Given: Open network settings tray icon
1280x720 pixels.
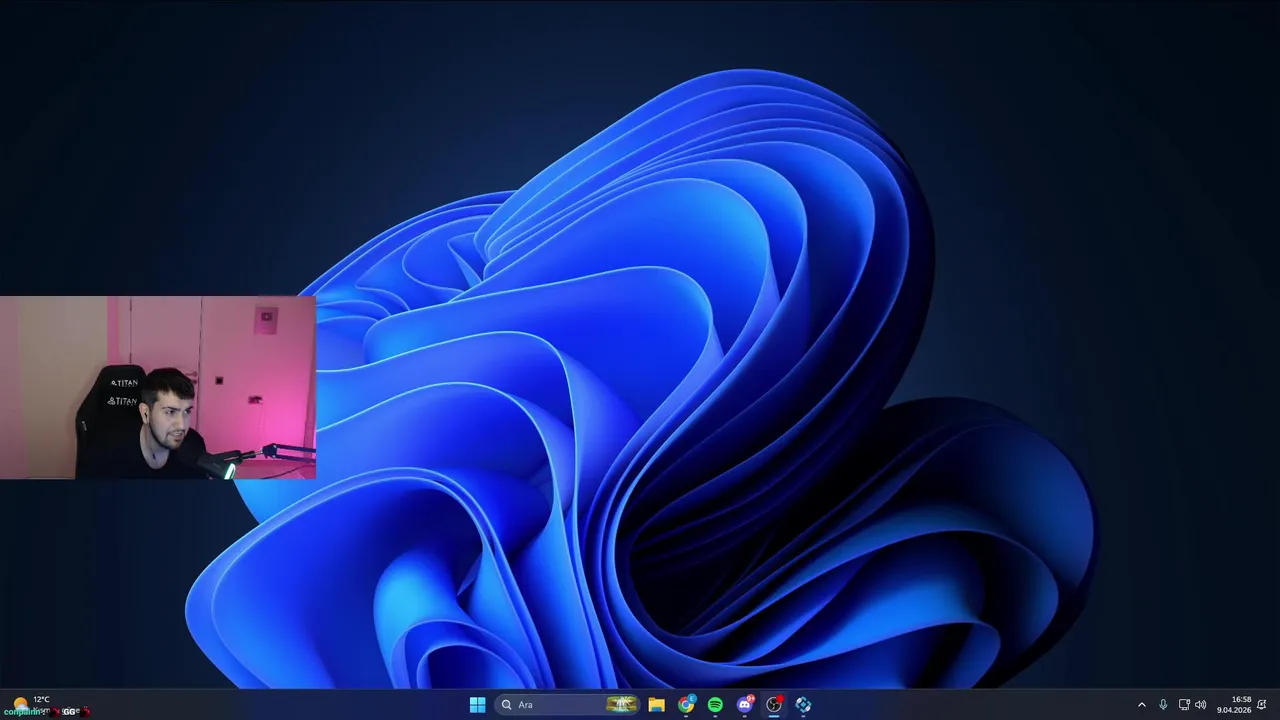Looking at the screenshot, I should [x=1184, y=705].
